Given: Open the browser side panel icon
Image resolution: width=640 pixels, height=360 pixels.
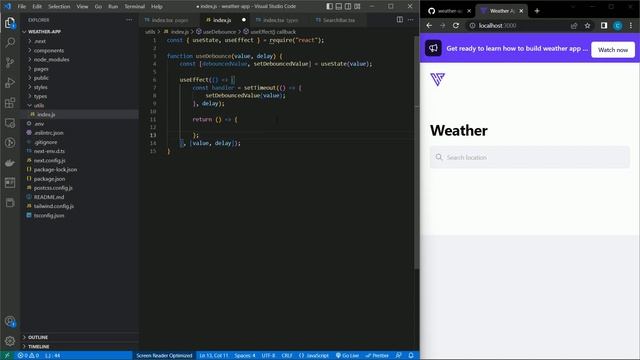Looking at the screenshot, I should point(604,25).
